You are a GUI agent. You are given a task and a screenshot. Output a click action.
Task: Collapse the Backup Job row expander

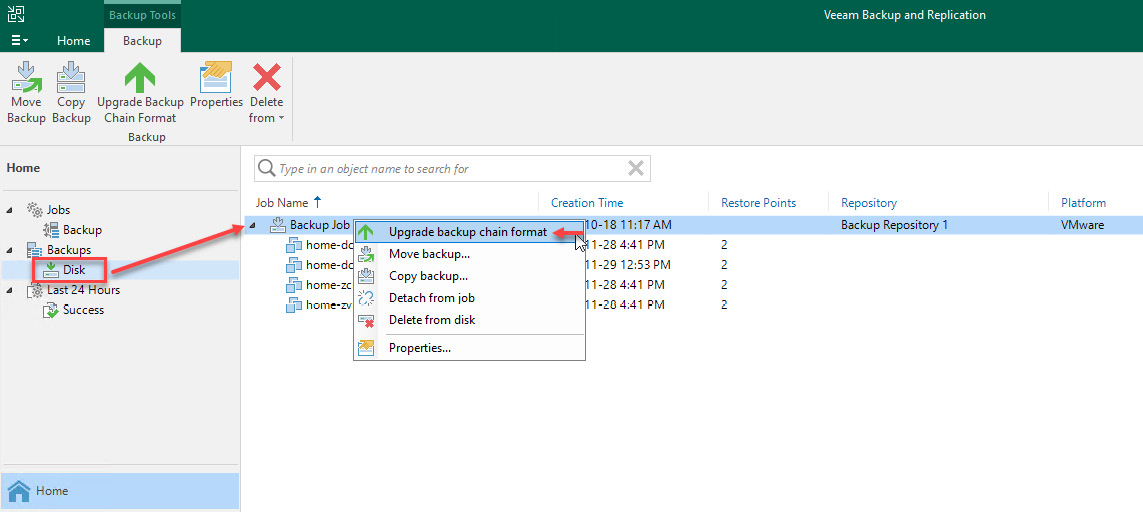point(252,225)
